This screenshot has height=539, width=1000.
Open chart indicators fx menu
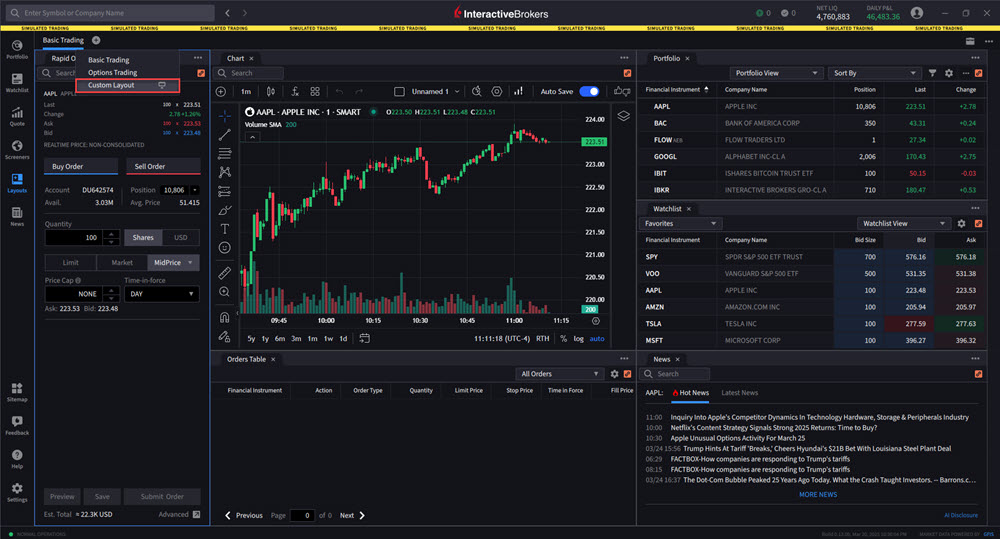(295, 91)
